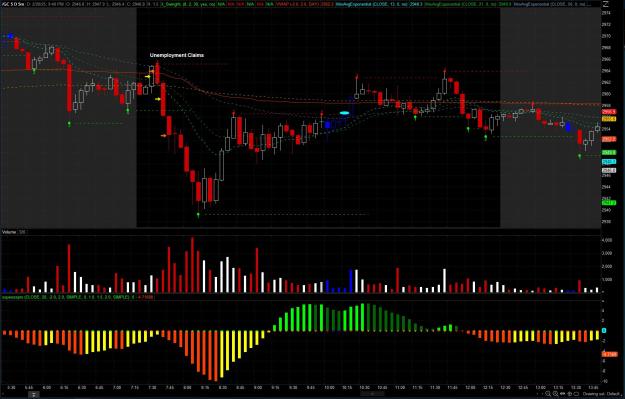625x399 pixels.
Task: Click the 12:00 time axis label
Action: (x=470, y=387)
